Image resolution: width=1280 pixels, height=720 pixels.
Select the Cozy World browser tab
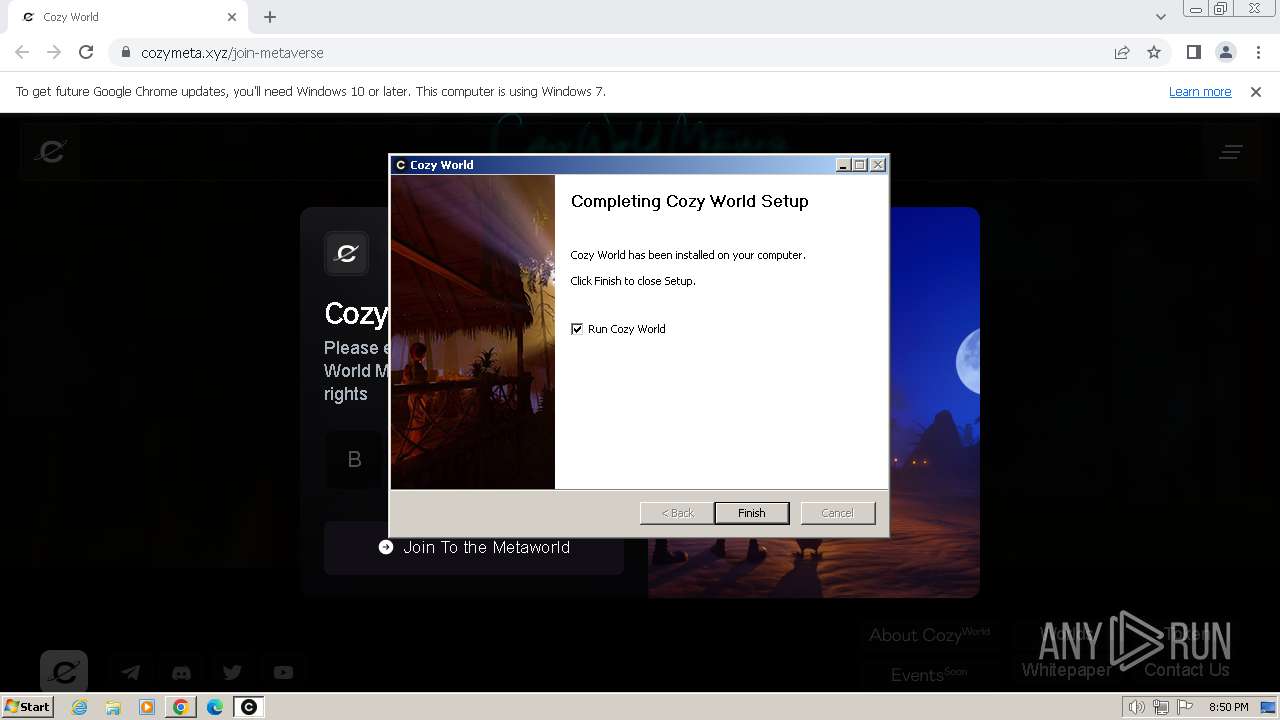tap(127, 17)
